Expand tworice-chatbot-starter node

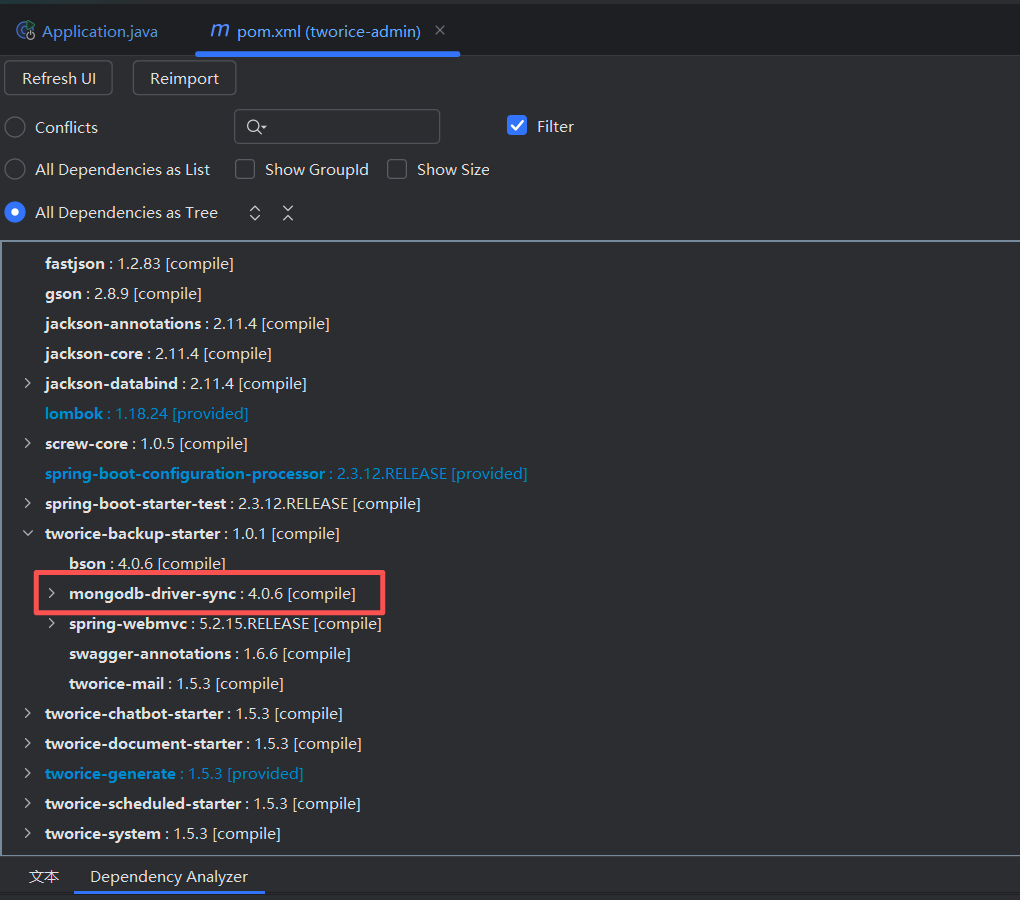(27, 713)
